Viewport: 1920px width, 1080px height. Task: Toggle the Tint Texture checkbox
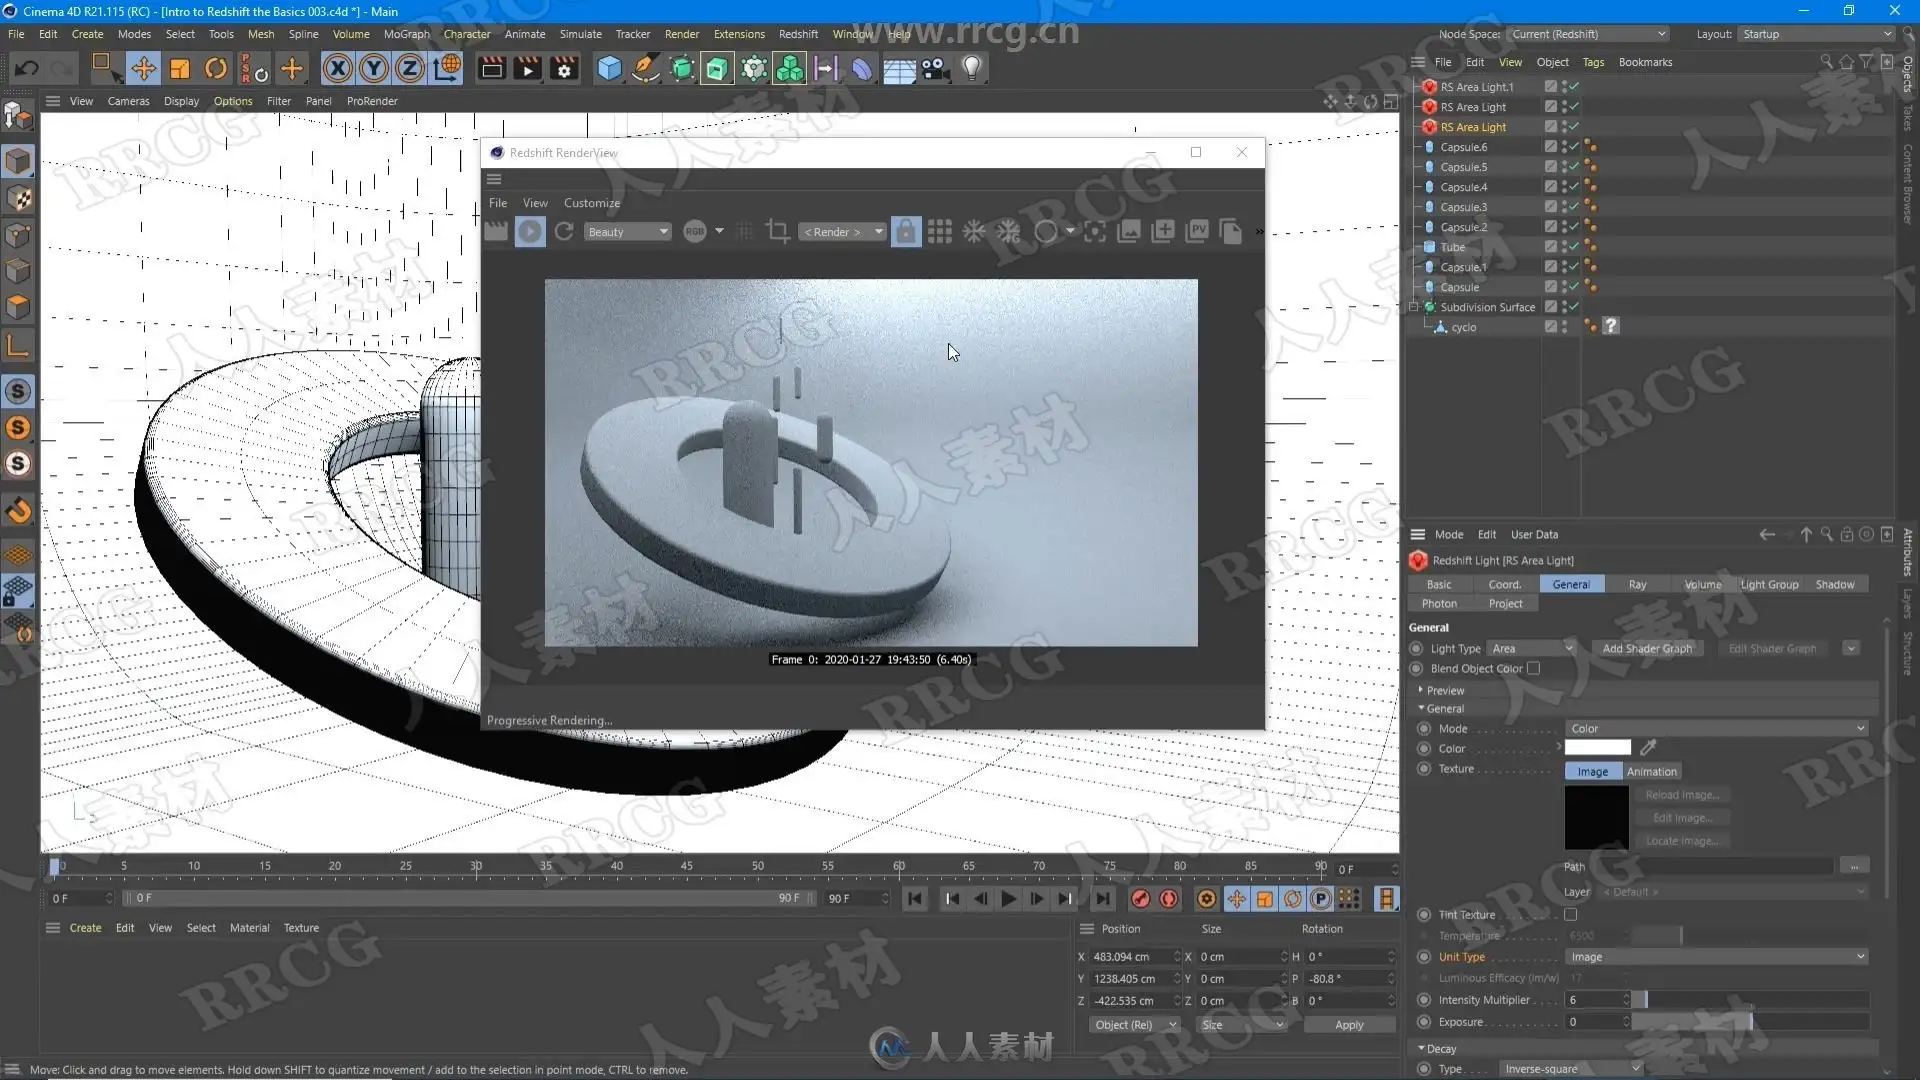pos(1570,914)
